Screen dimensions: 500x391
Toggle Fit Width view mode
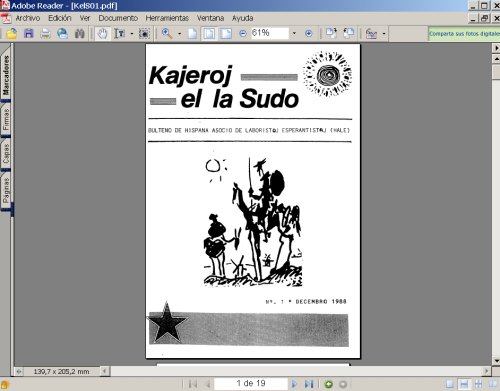(226, 33)
